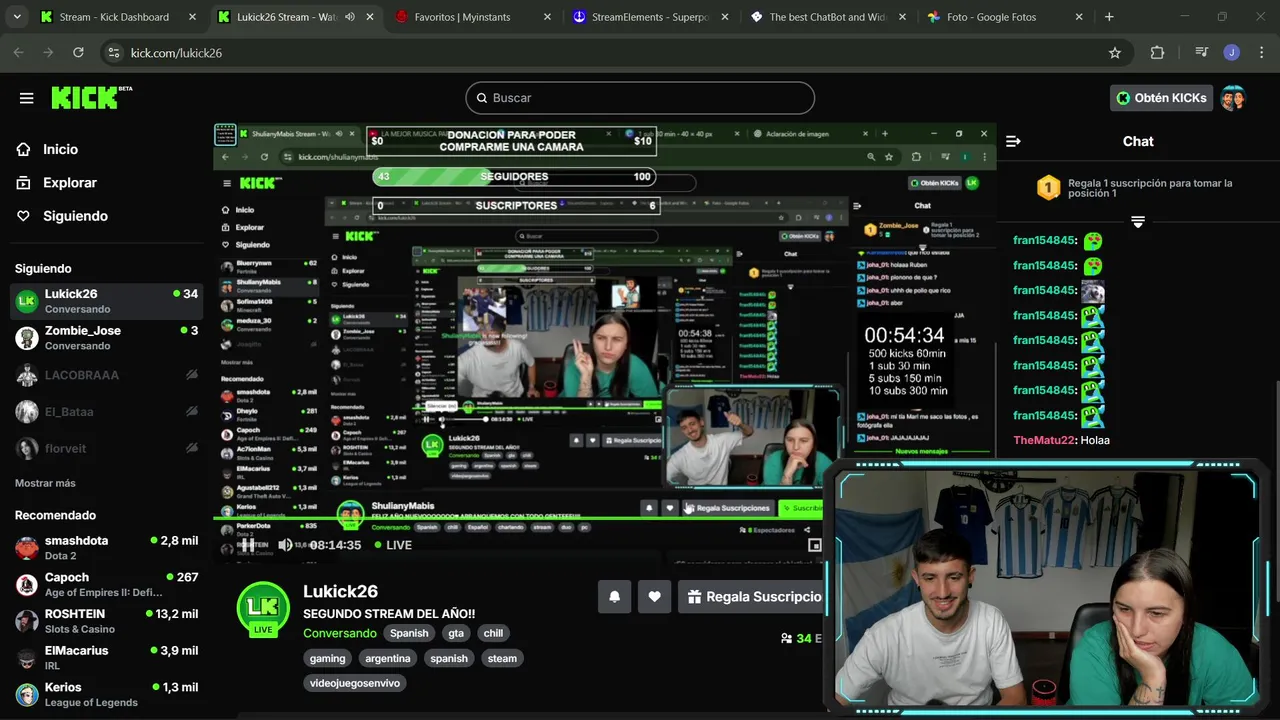Image resolution: width=1280 pixels, height=720 pixels.
Task: Switch to Favoritos Myinstants tab
Action: pyautogui.click(x=473, y=17)
